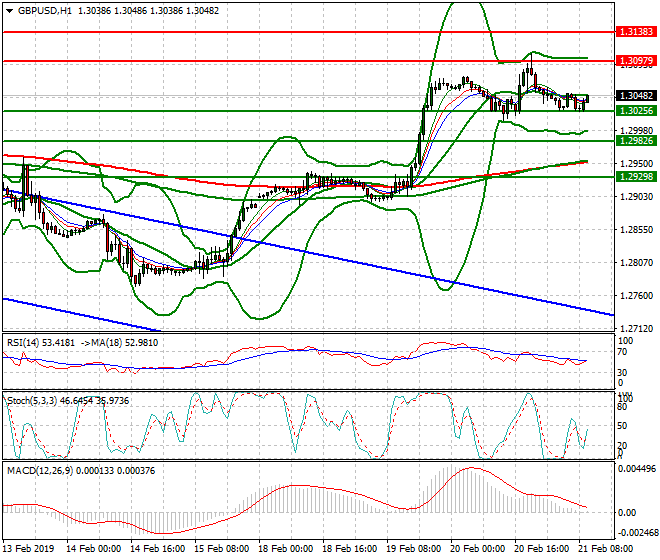Select the GBPUSD,H1 chart title text
Image resolution: width=660 pixels, height=560 pixels.
45,11
